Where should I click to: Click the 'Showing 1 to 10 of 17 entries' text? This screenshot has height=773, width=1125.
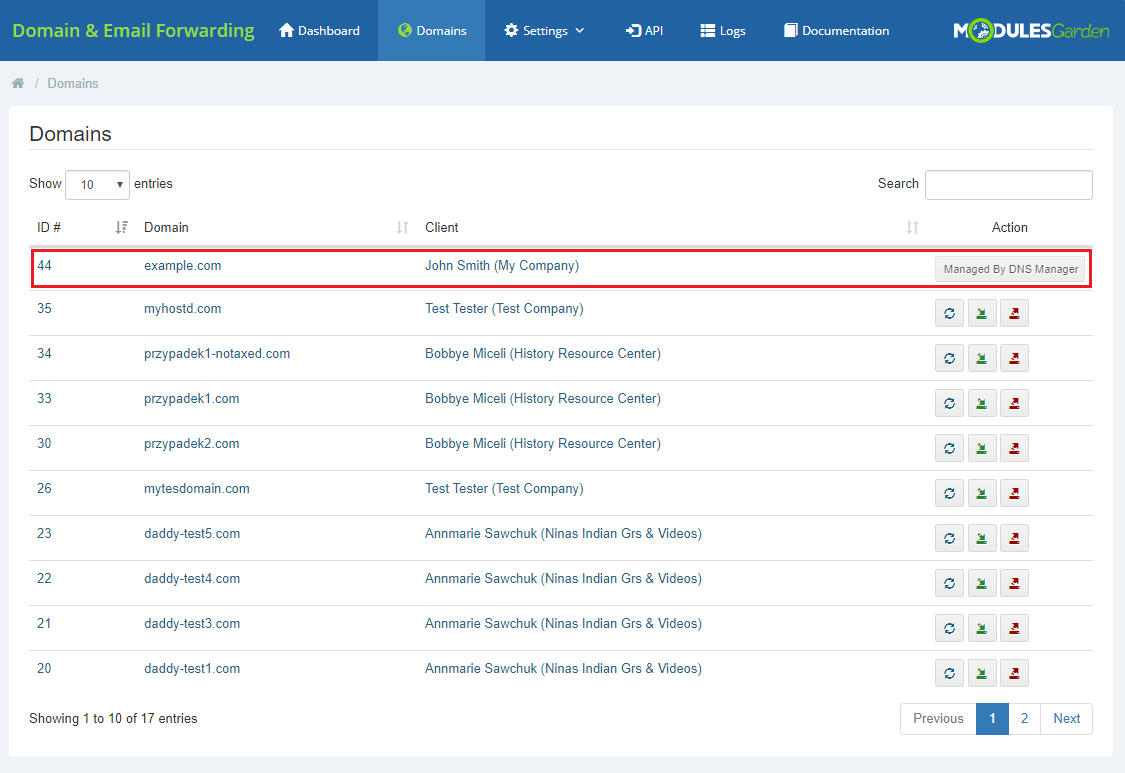pos(113,718)
